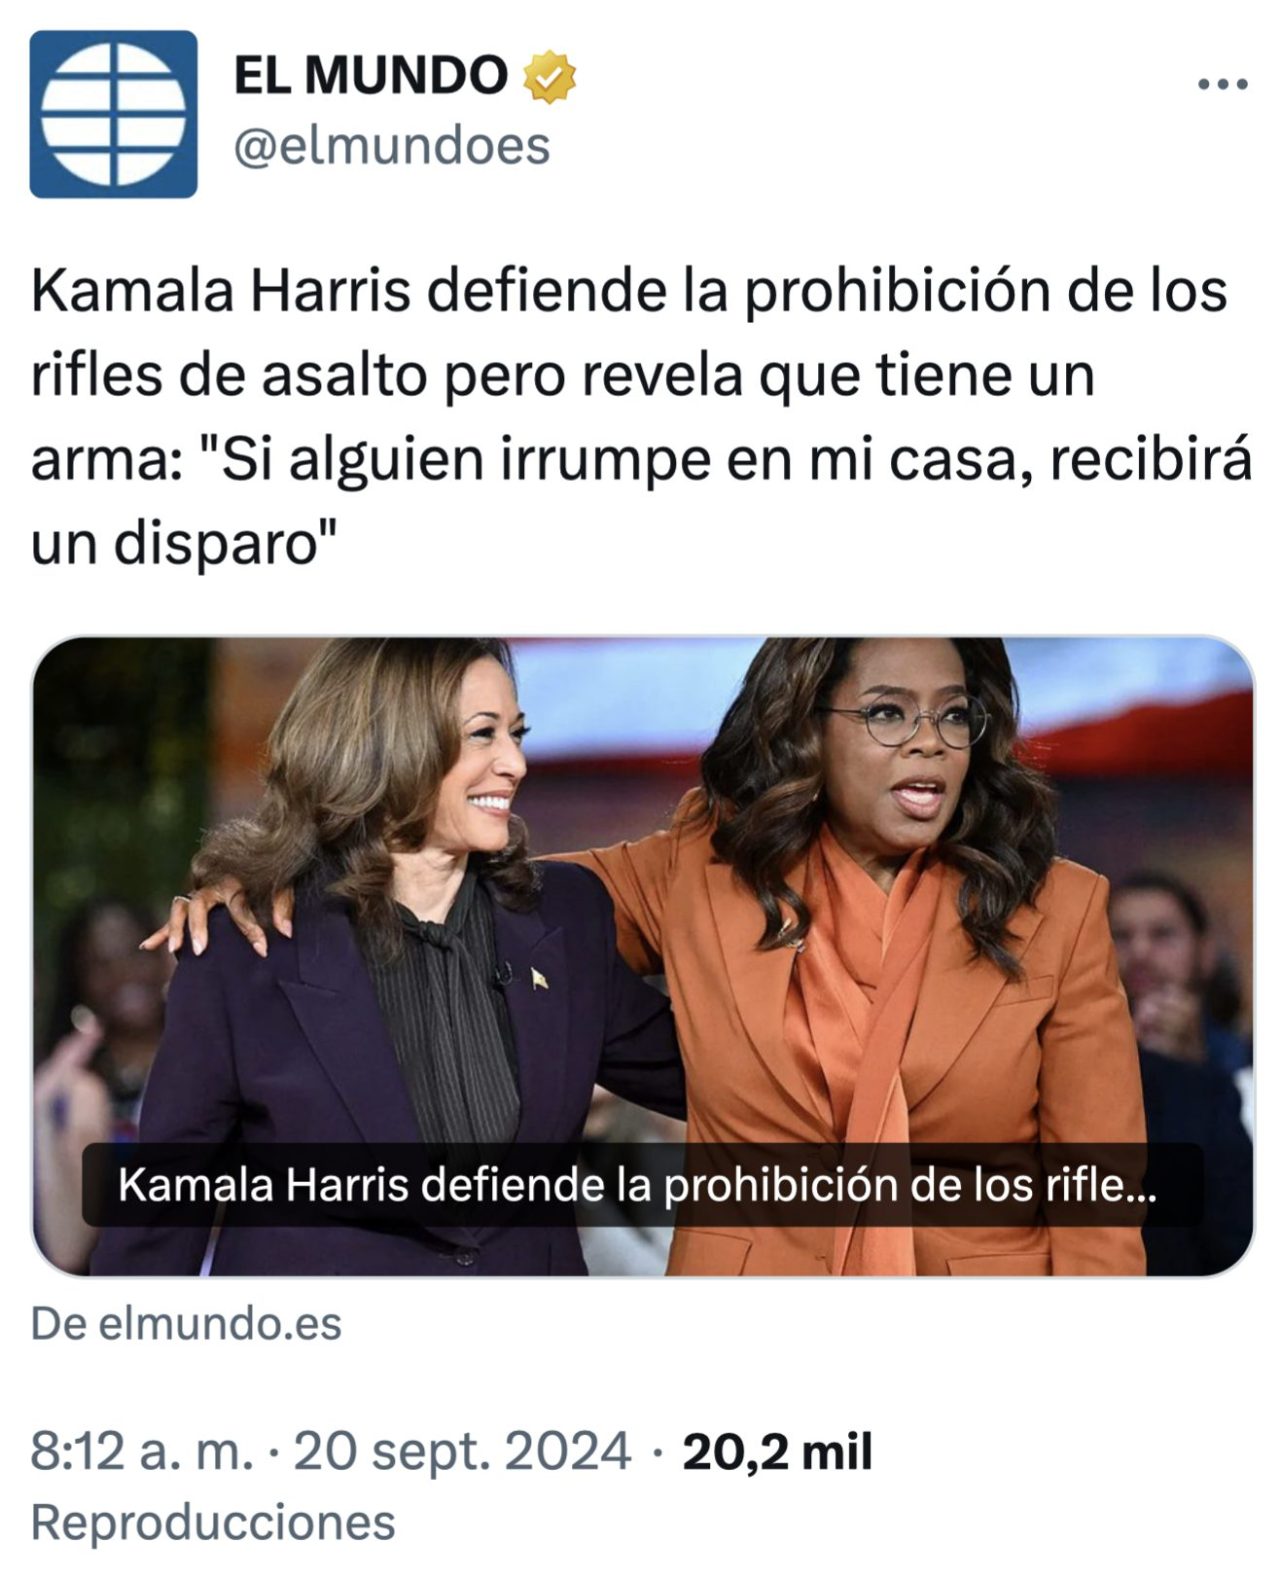This screenshot has width=1280, height=1578.
Task: View the 20,2 mil view count
Action: (x=777, y=1452)
